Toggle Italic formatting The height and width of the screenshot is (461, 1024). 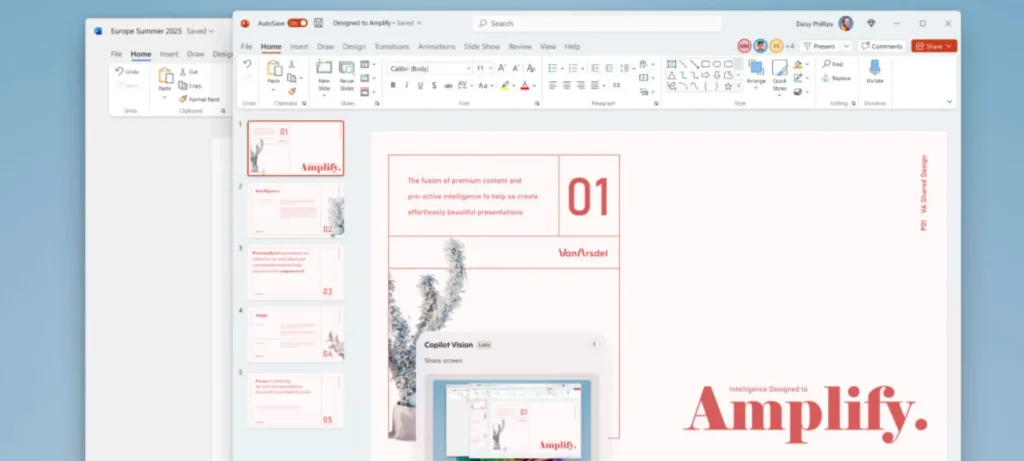click(406, 86)
